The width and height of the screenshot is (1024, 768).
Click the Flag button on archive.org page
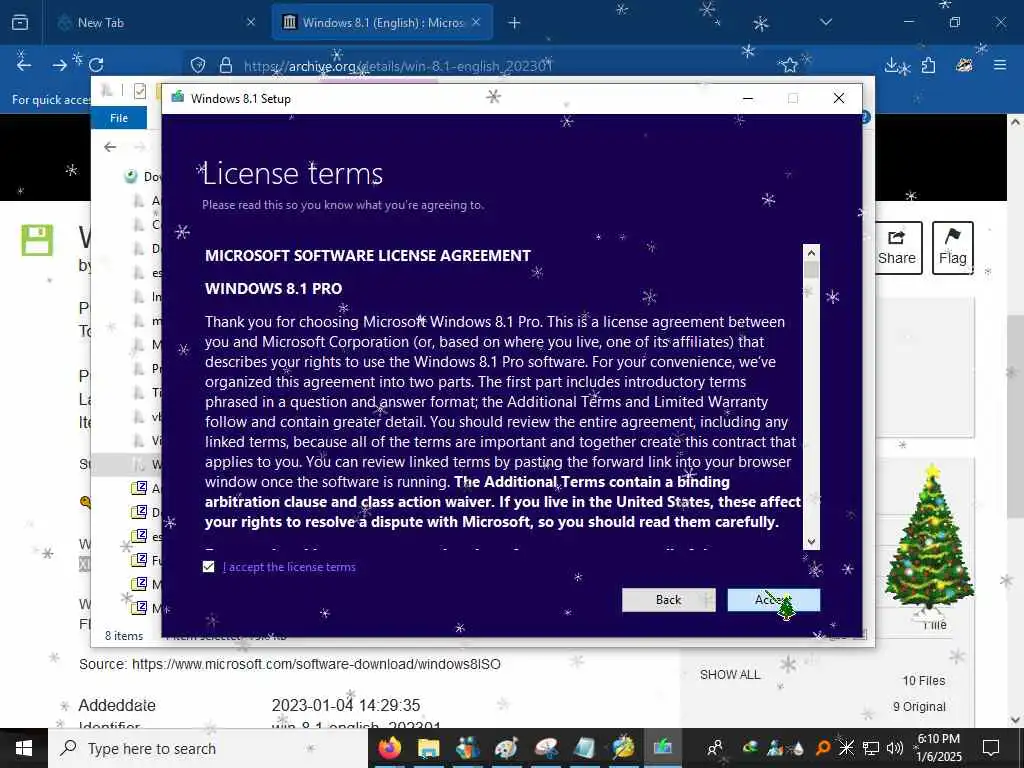click(953, 248)
